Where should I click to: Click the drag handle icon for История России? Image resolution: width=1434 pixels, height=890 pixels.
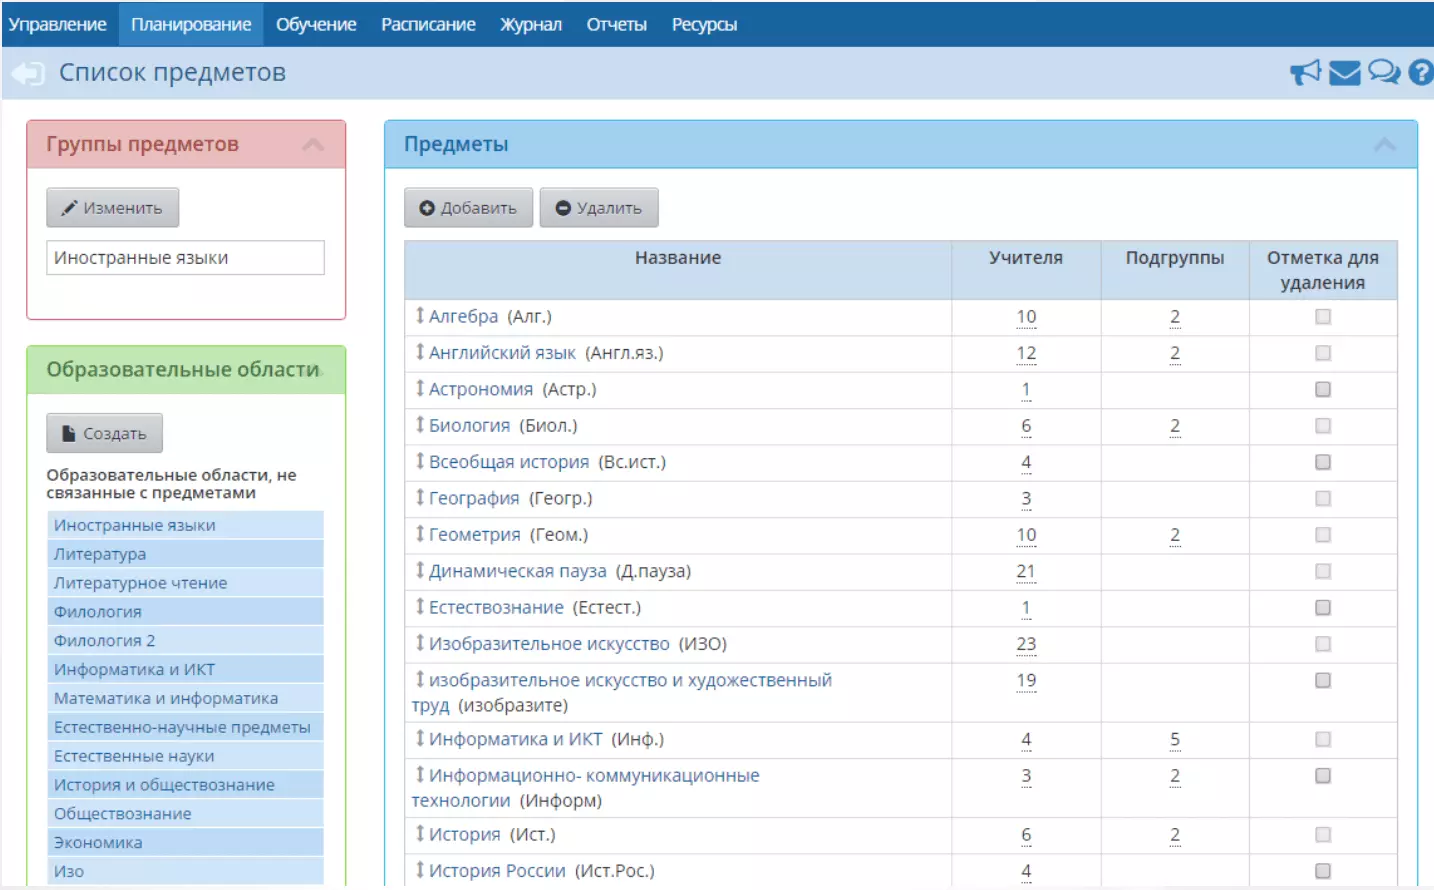point(420,870)
